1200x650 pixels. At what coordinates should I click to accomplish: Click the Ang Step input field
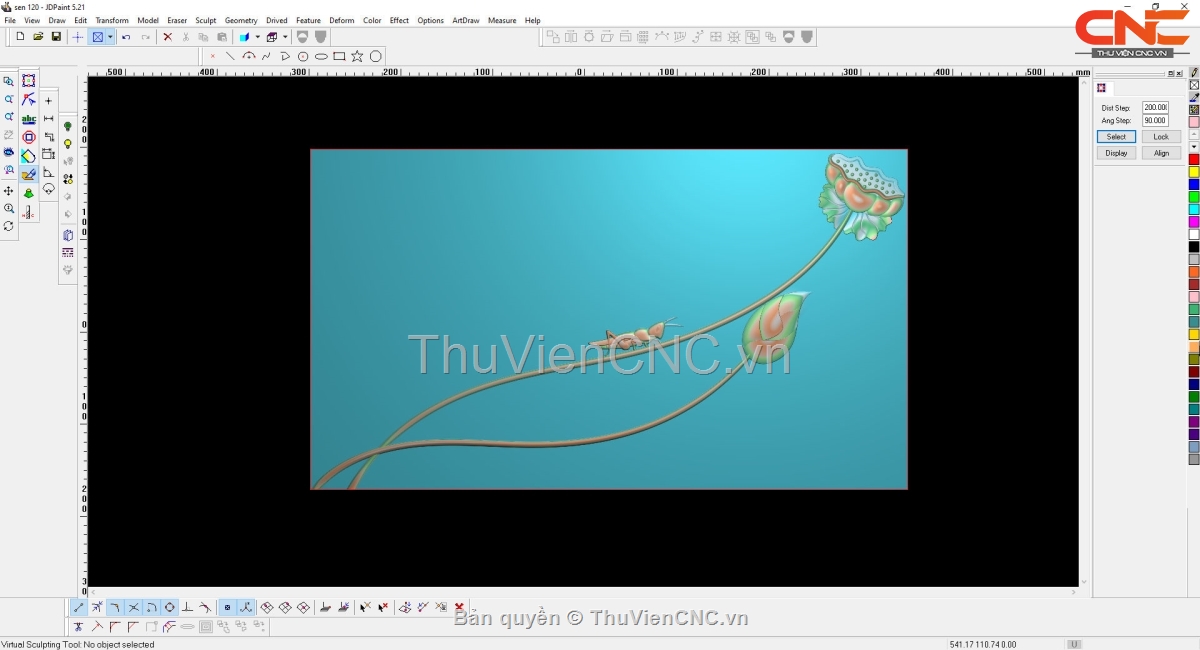click(x=1155, y=120)
